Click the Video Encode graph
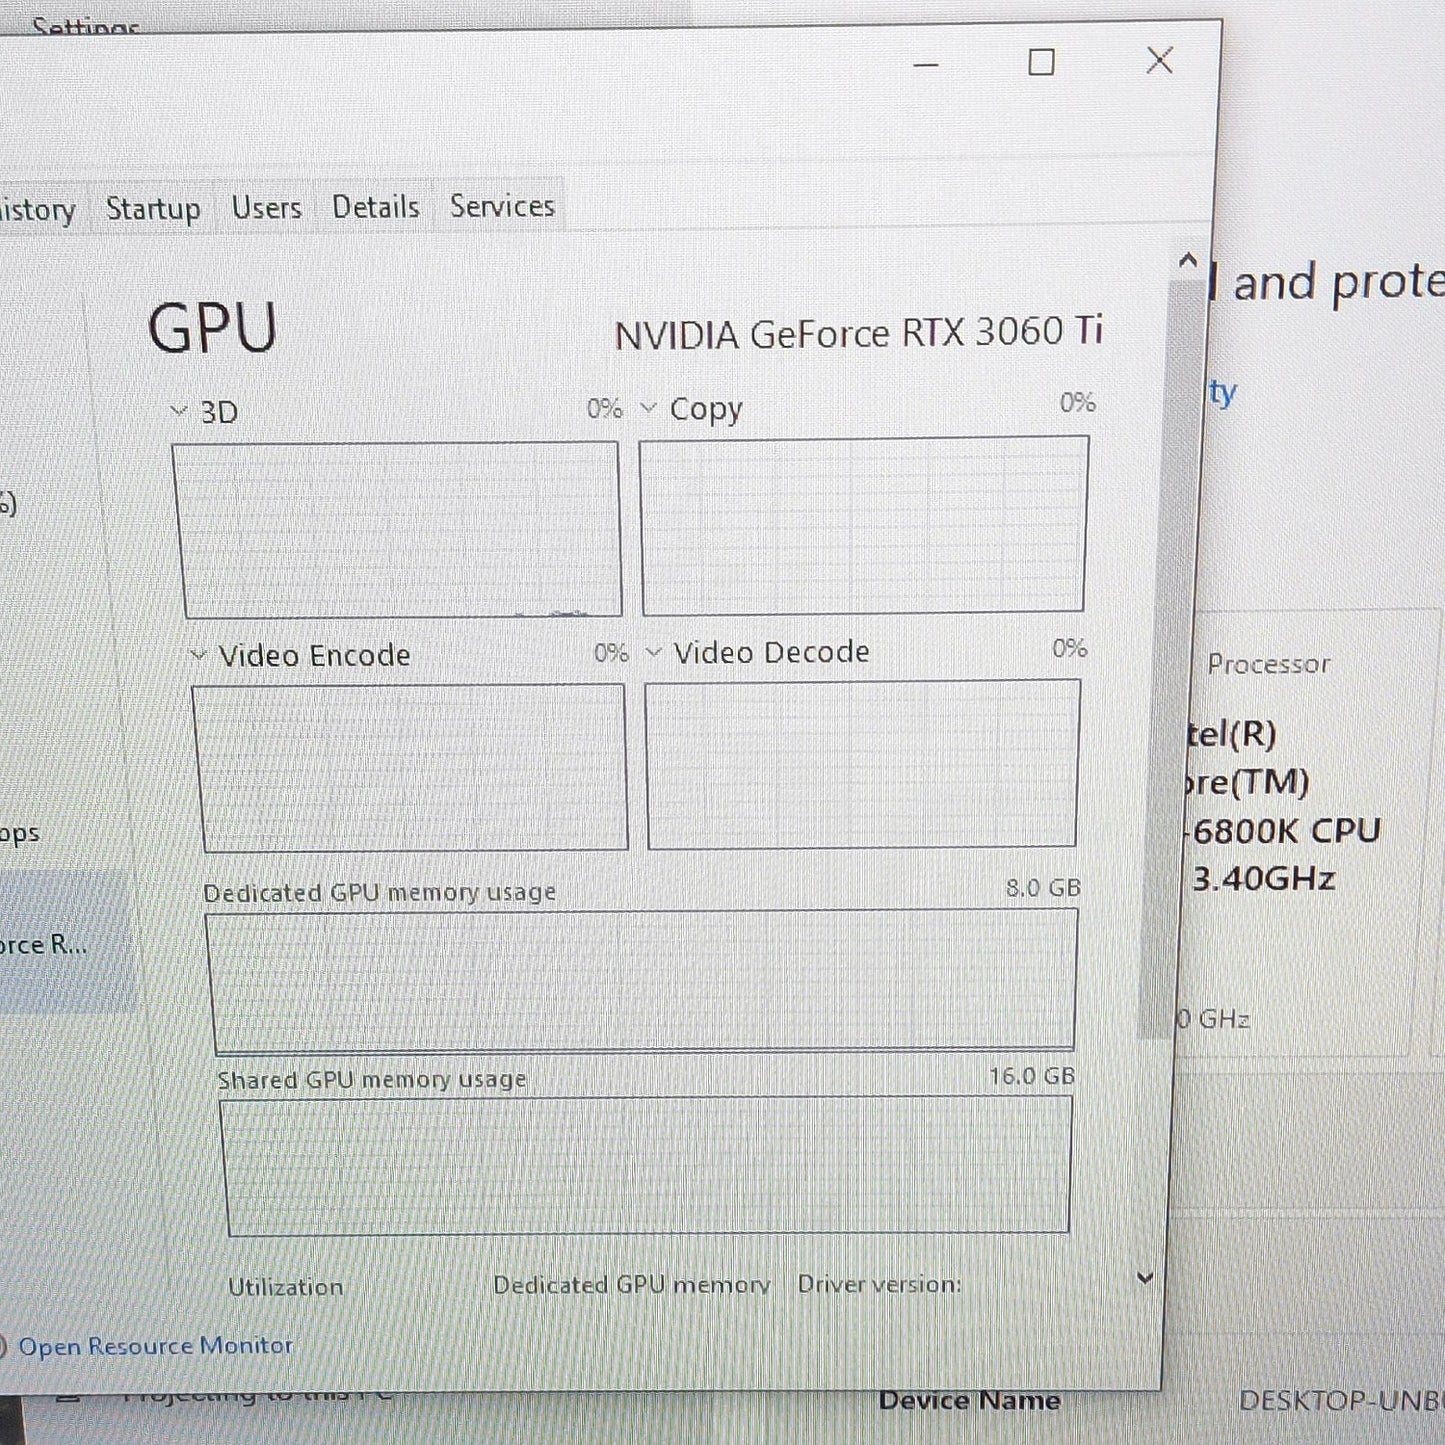The image size is (1445, 1445). [410, 768]
